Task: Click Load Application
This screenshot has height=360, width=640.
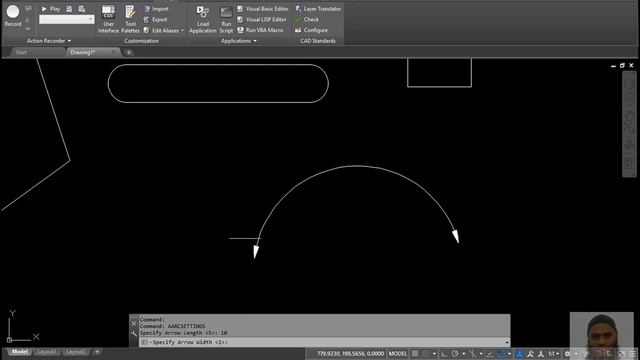Action: (x=202, y=19)
